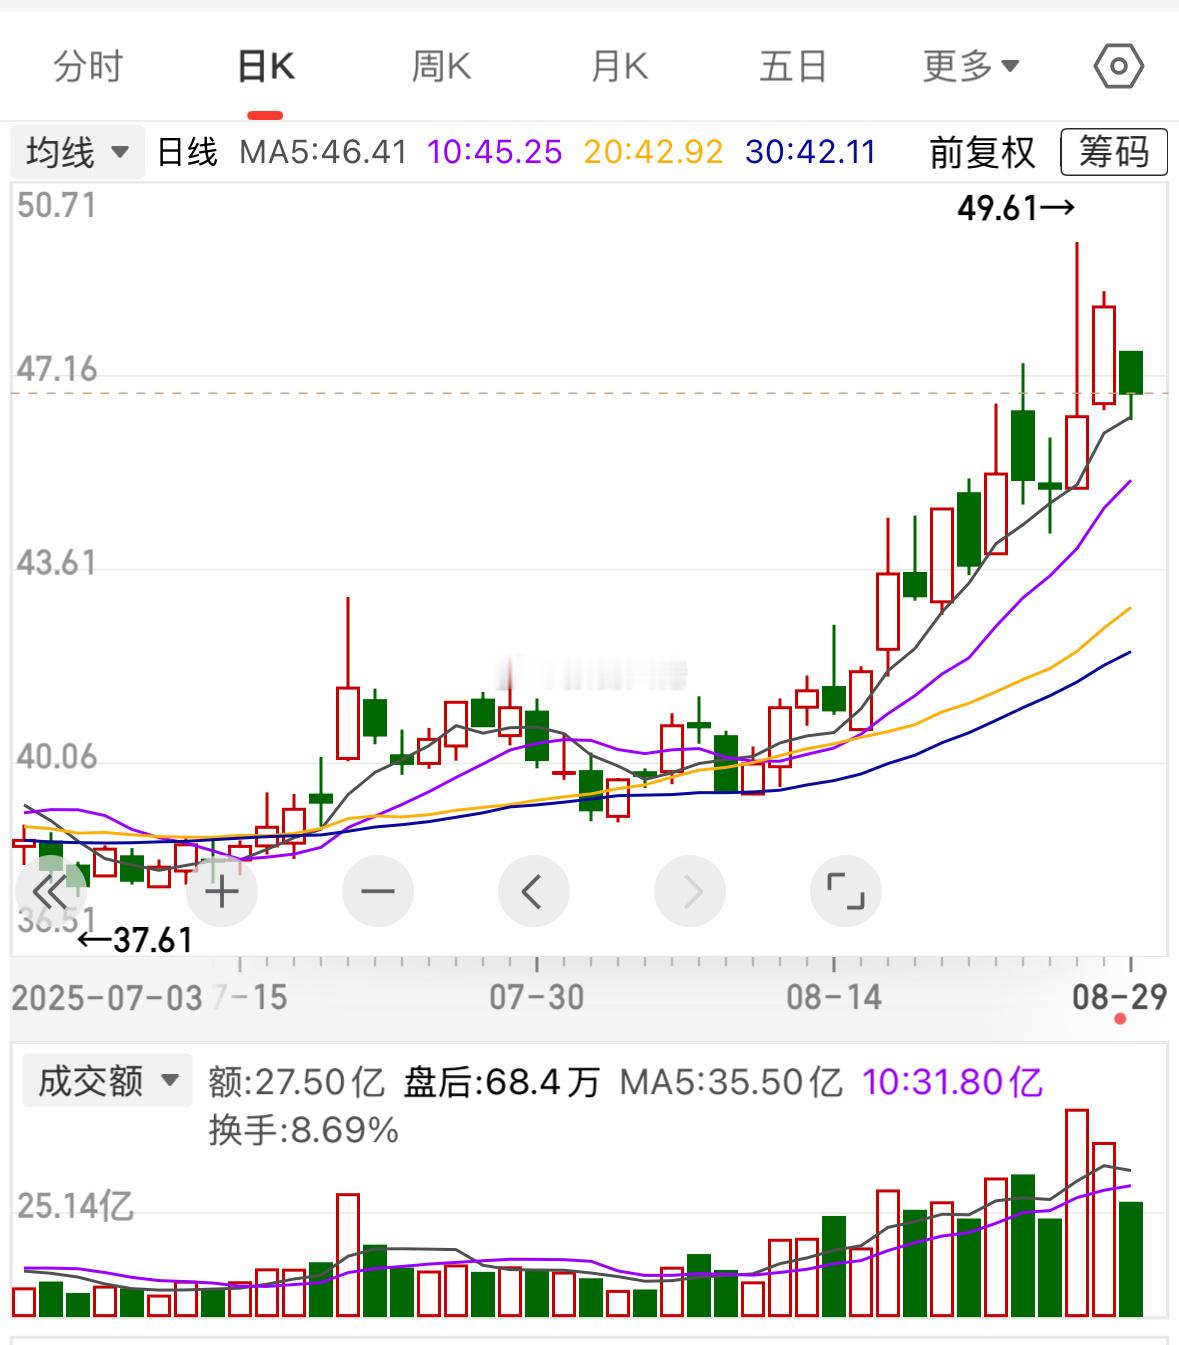Click the 换手:8.69% turnover rate
The image size is (1179, 1345).
coord(304,1130)
